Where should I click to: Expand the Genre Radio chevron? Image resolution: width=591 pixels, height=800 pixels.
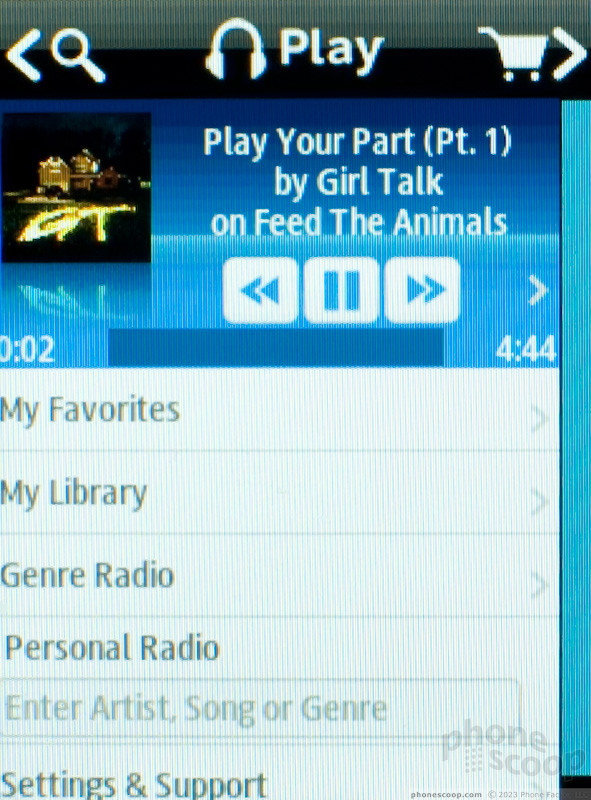540,585
